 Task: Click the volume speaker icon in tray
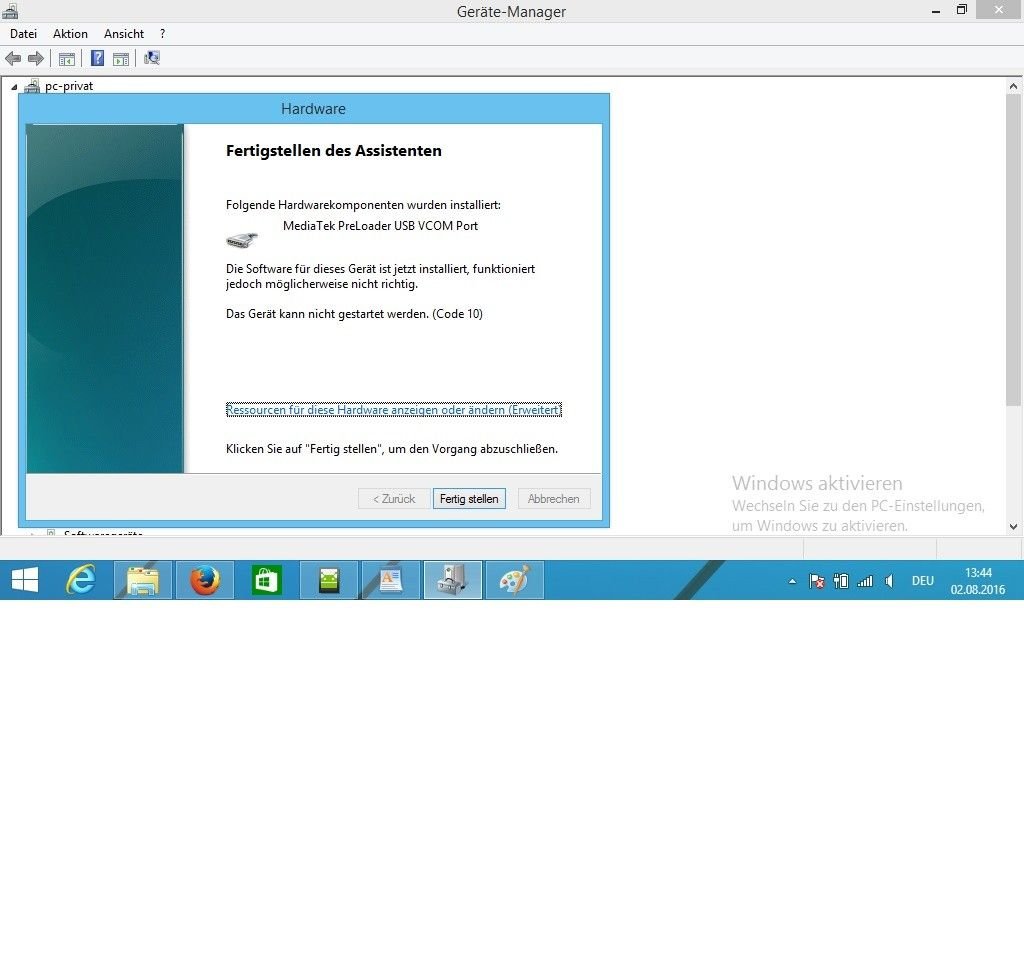coord(889,581)
